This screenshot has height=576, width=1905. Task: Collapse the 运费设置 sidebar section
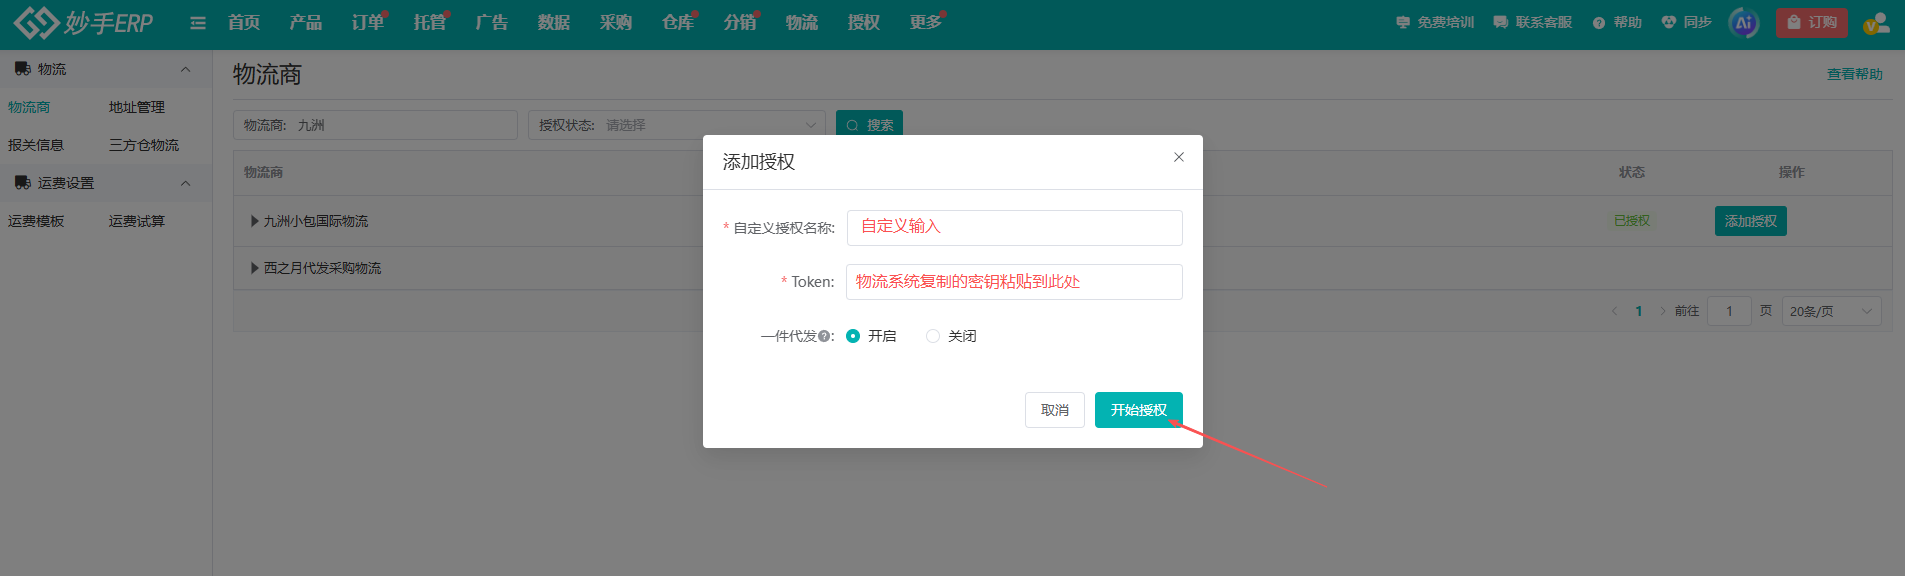click(185, 183)
